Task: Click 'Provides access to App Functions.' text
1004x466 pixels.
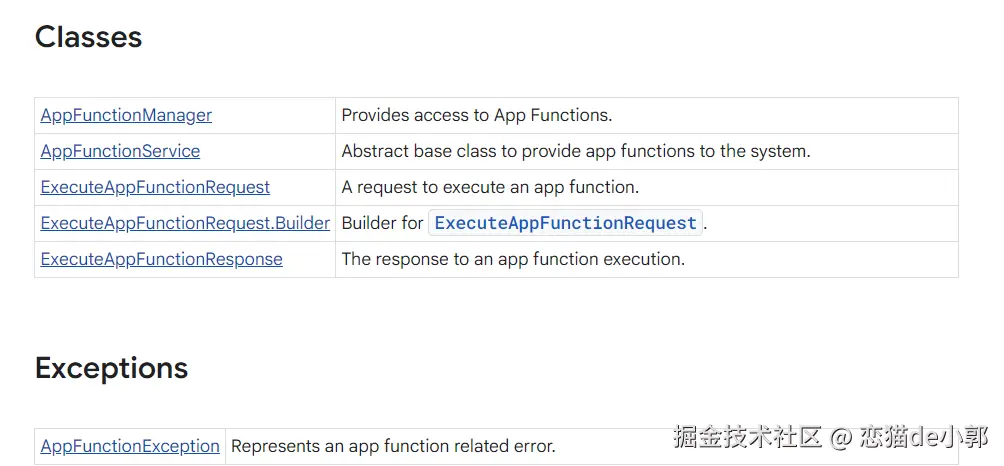Action: point(476,115)
